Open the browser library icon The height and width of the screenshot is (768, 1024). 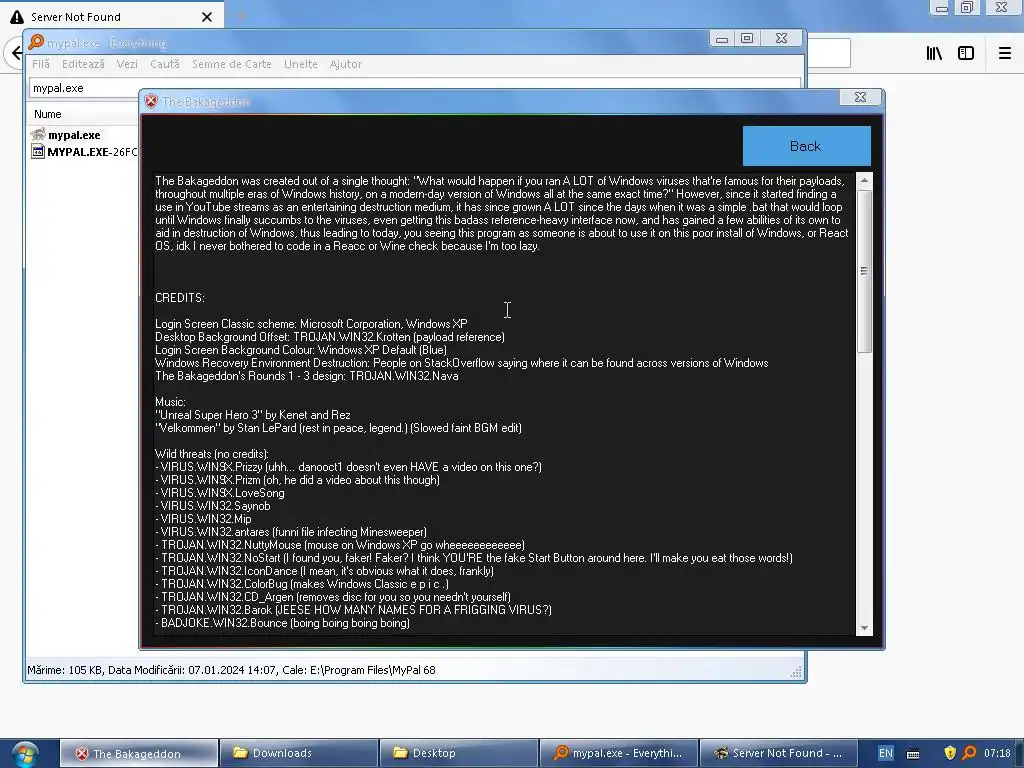(934, 54)
